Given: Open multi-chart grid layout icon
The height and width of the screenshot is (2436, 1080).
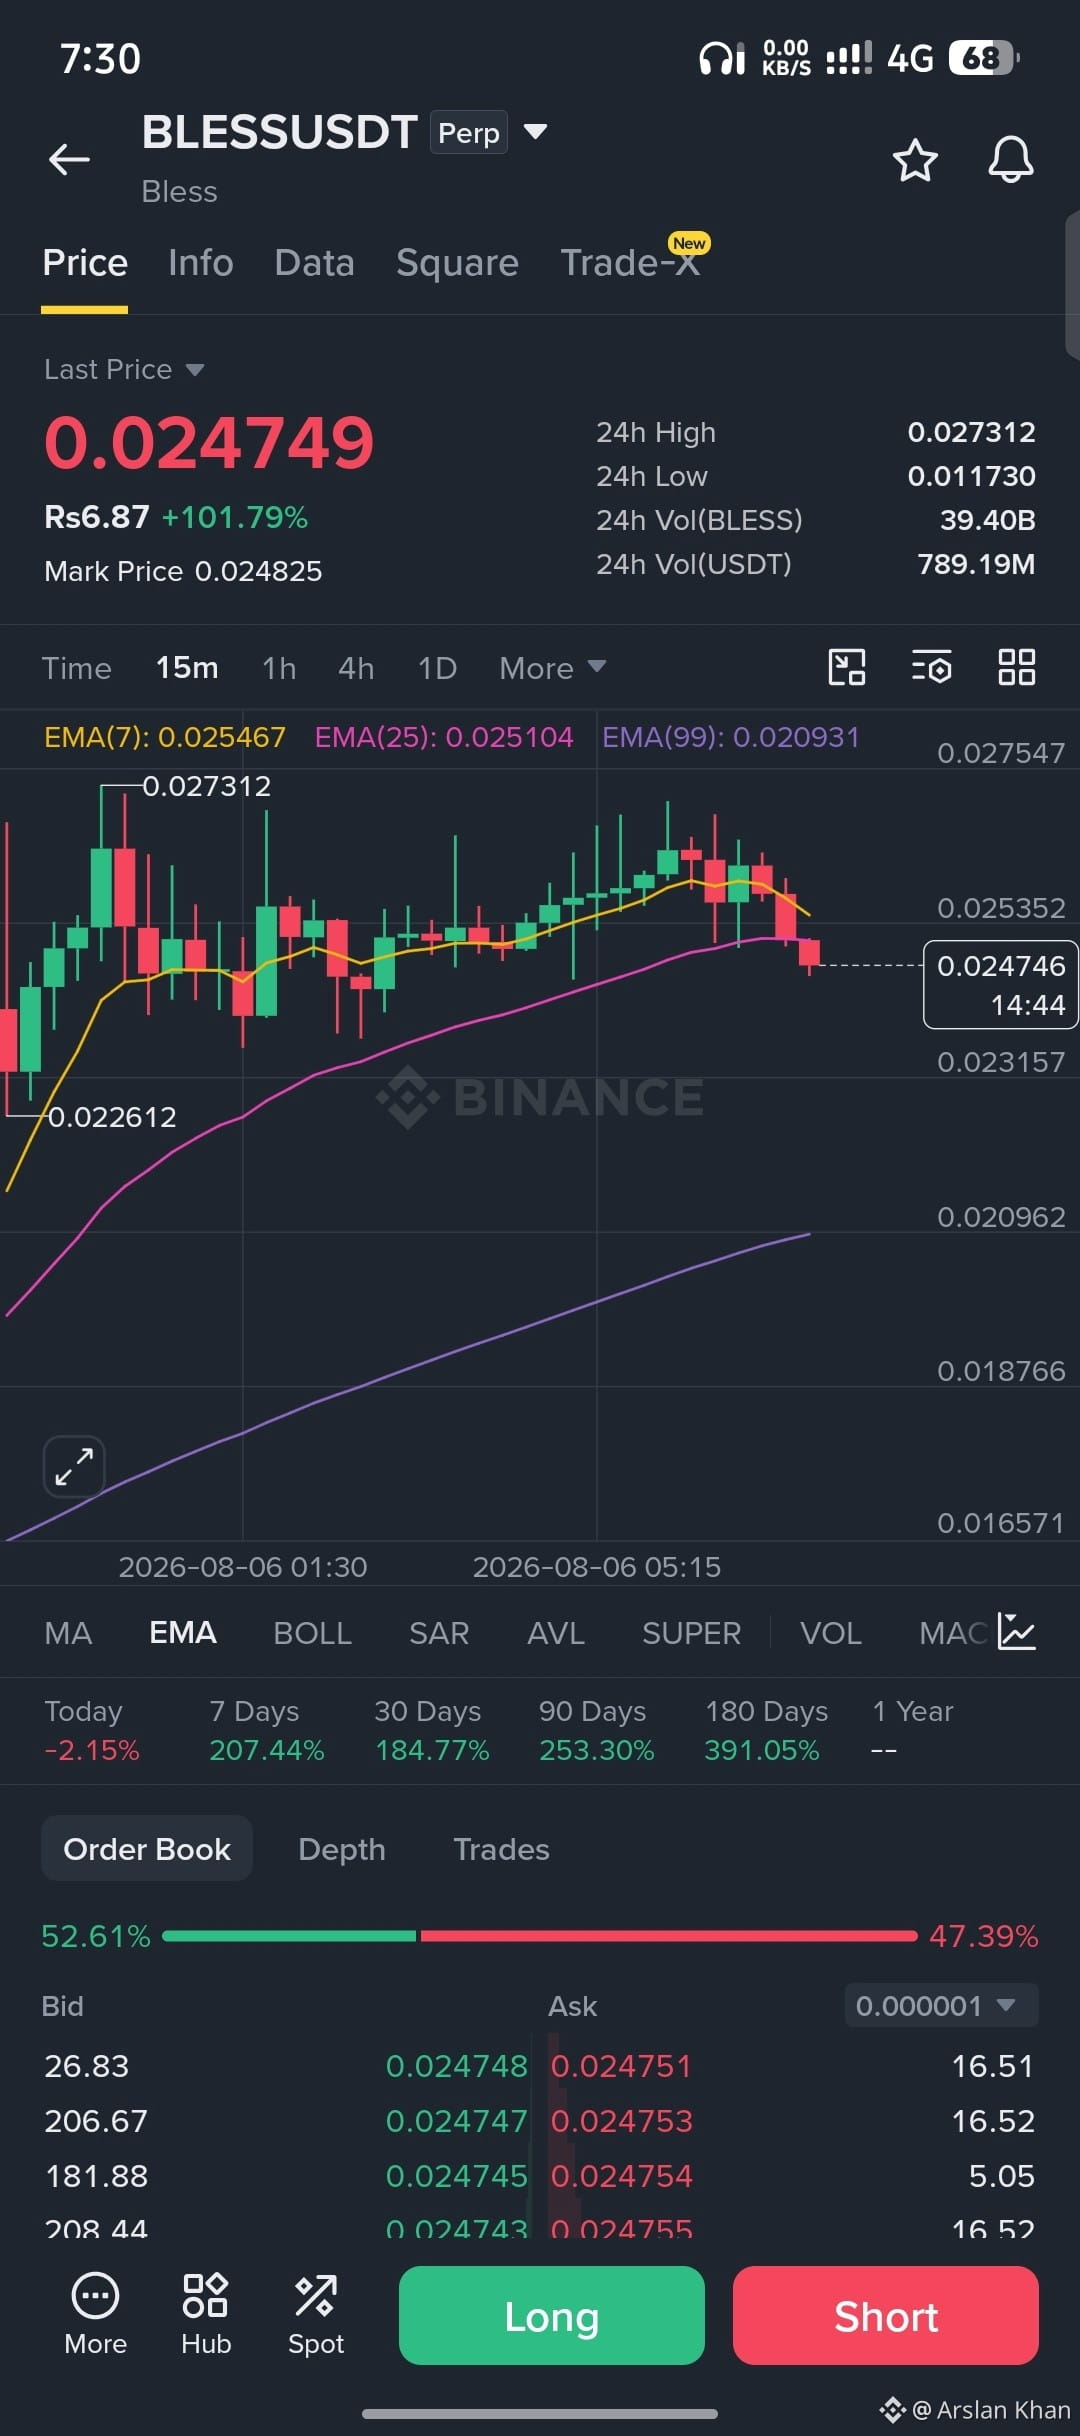Looking at the screenshot, I should [x=1016, y=667].
